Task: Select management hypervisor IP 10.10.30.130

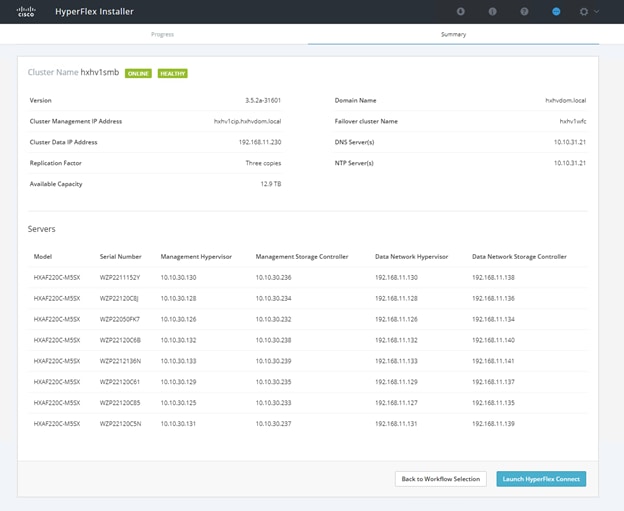Action: coord(178,277)
